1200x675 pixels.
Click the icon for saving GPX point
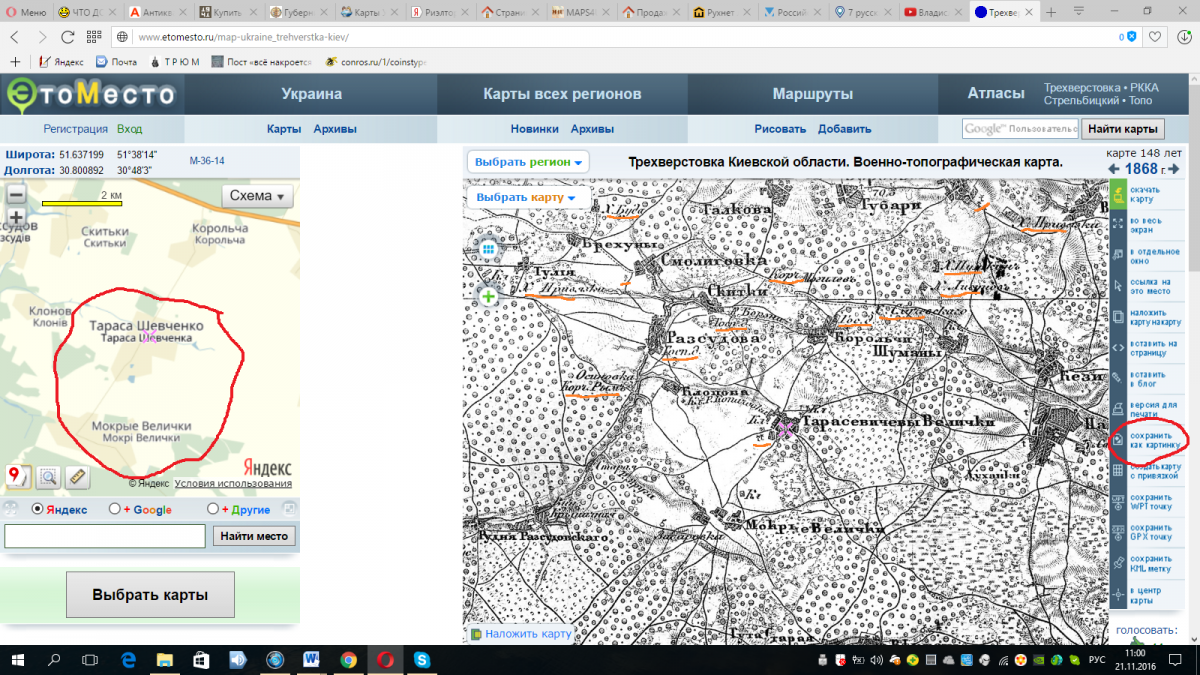[x=1118, y=532]
